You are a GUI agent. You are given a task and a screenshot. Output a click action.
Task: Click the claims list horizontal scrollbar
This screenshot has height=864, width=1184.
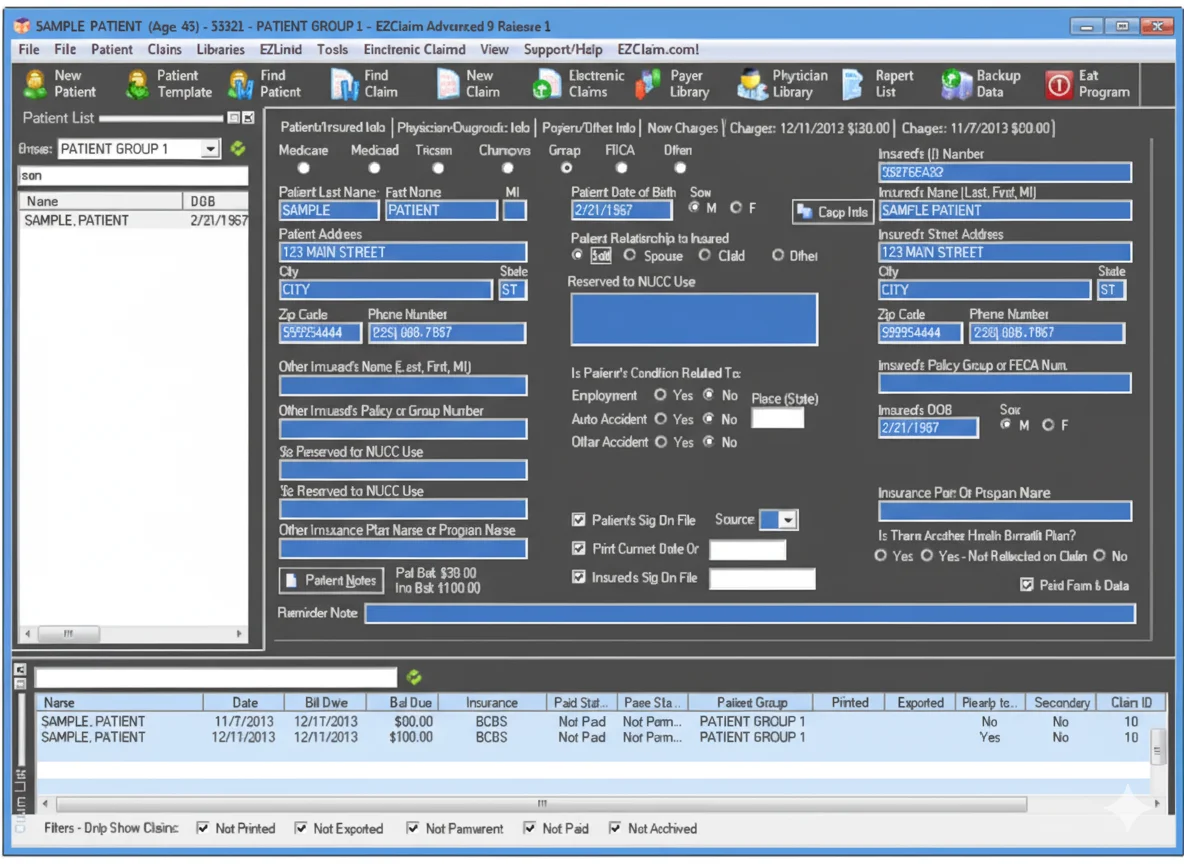[540, 803]
